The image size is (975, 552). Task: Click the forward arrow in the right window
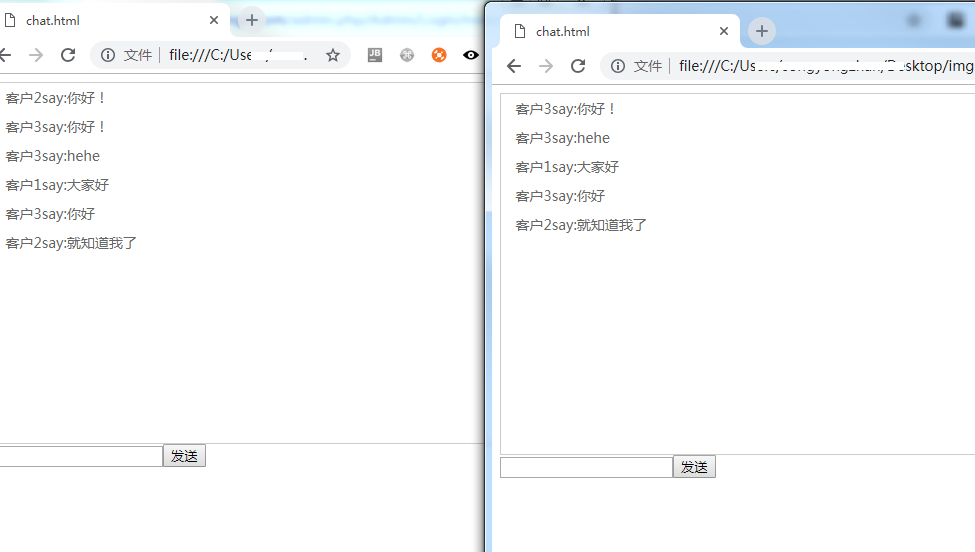point(546,66)
